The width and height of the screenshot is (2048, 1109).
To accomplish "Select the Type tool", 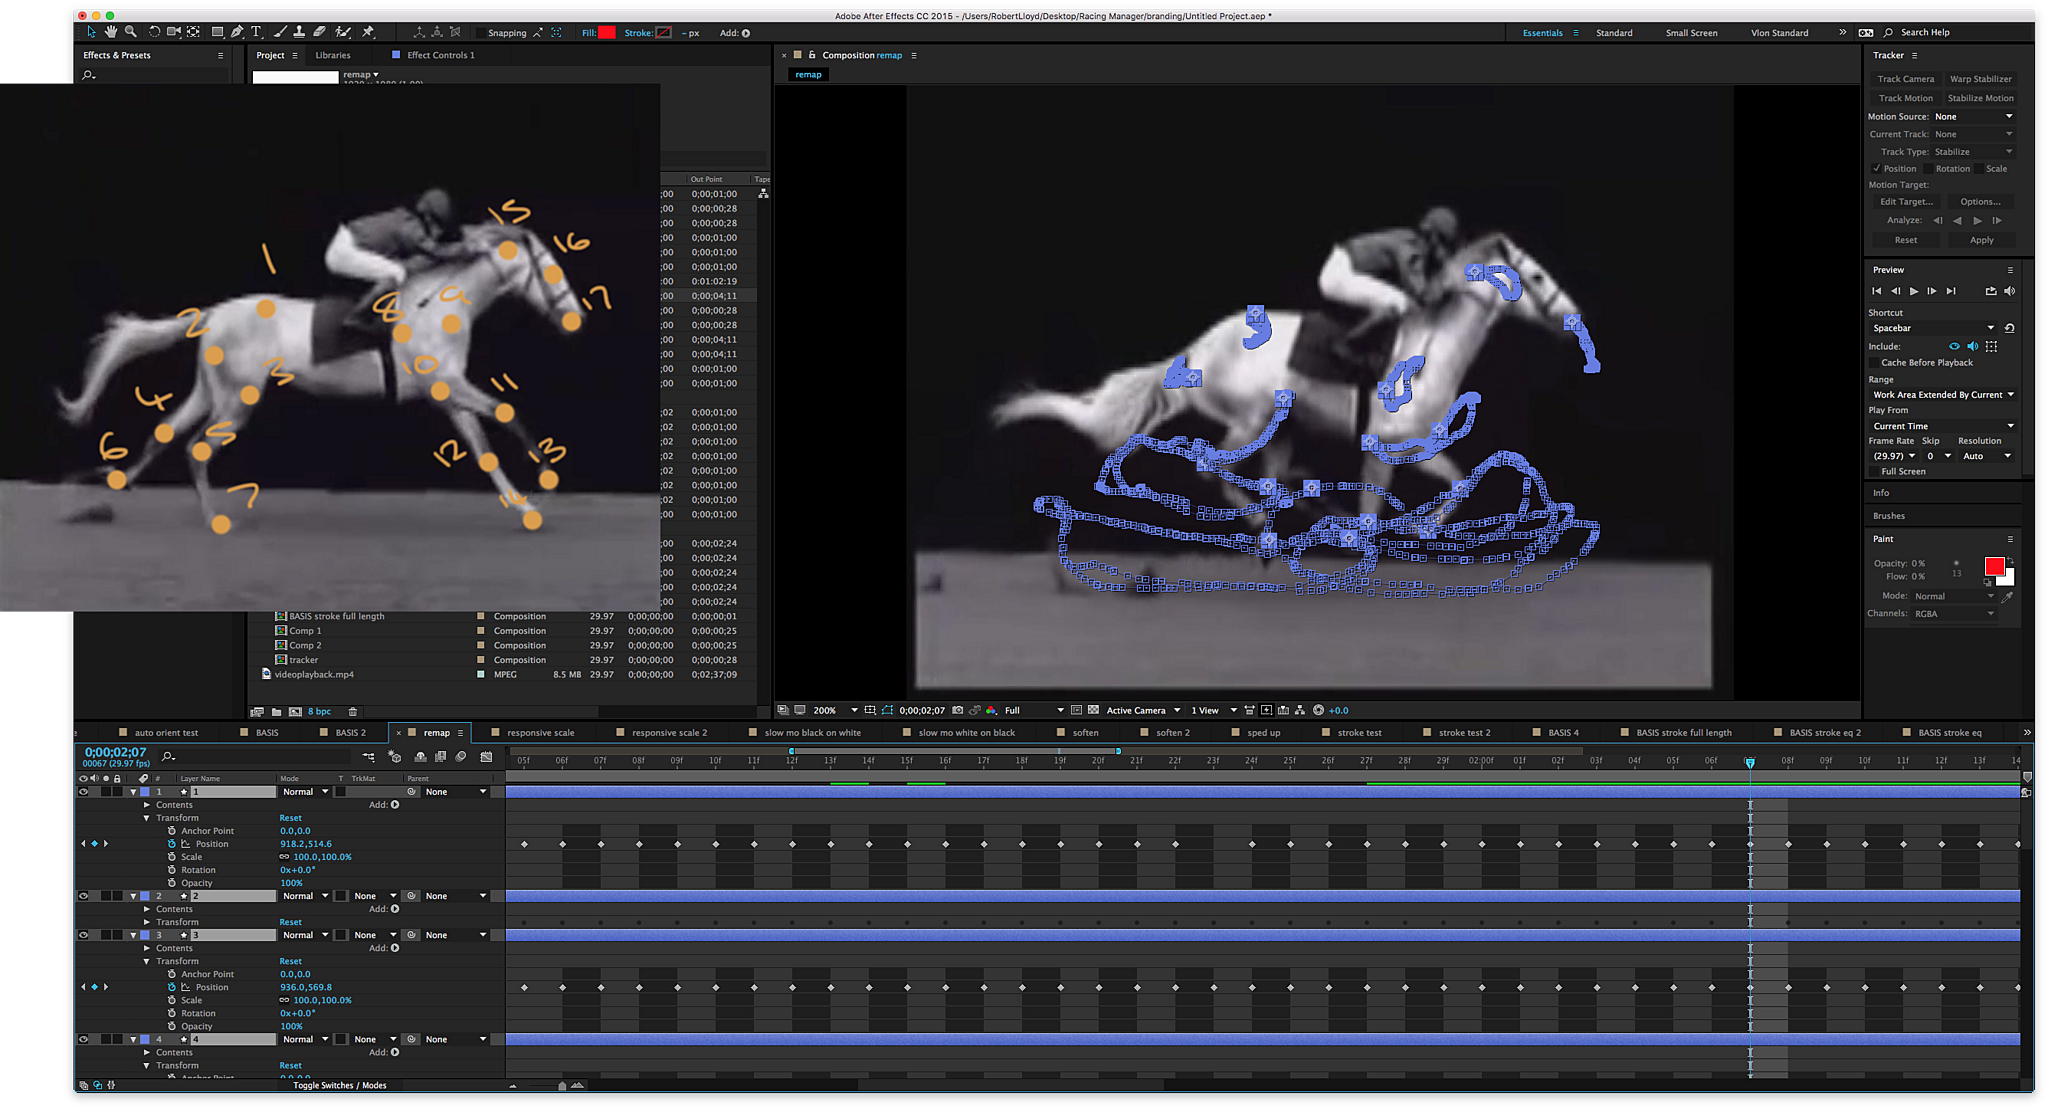I will click(x=256, y=32).
